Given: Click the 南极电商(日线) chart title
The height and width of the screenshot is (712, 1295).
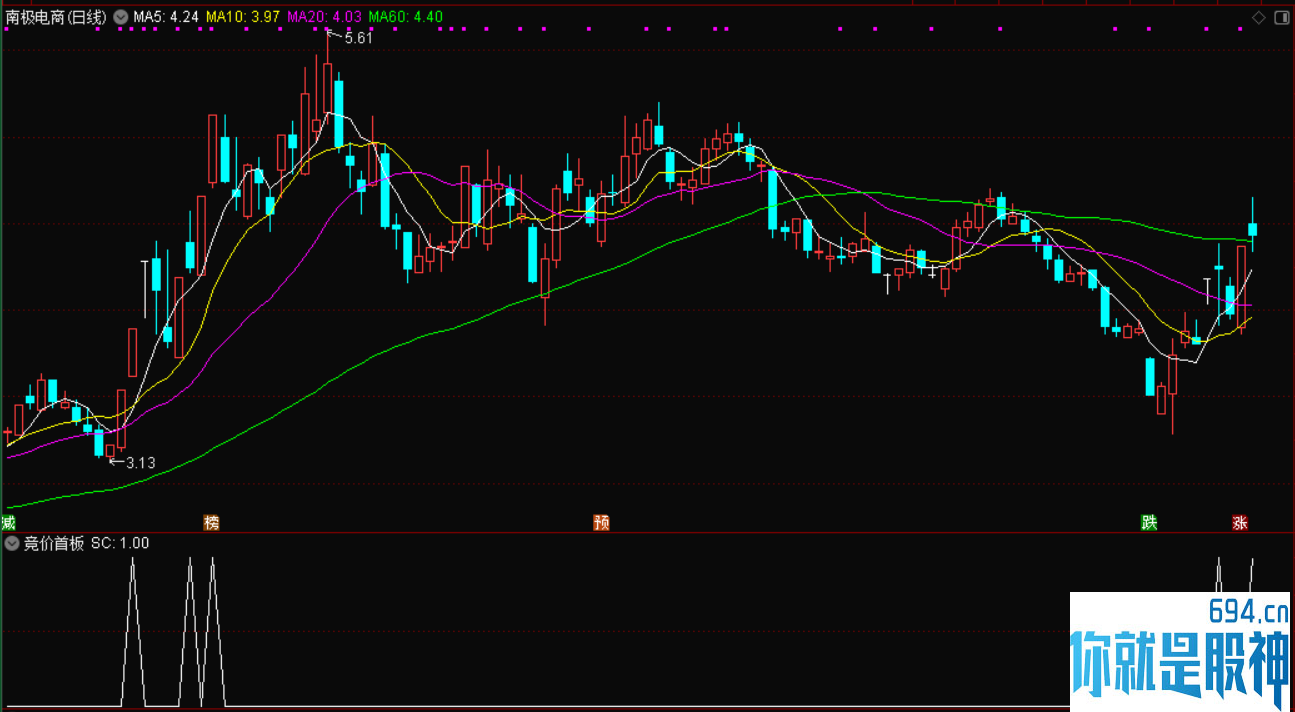Looking at the screenshot, I should [x=56, y=17].
